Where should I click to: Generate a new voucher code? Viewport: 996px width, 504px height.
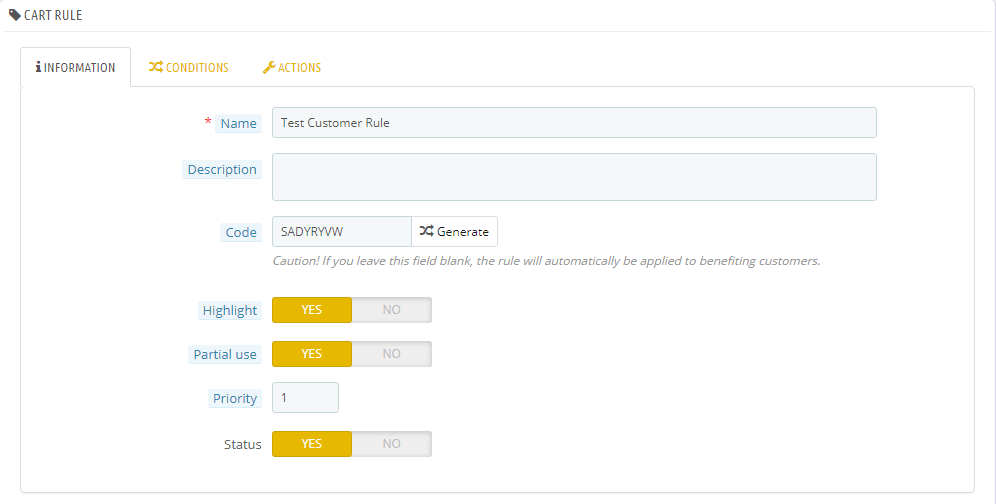point(454,231)
